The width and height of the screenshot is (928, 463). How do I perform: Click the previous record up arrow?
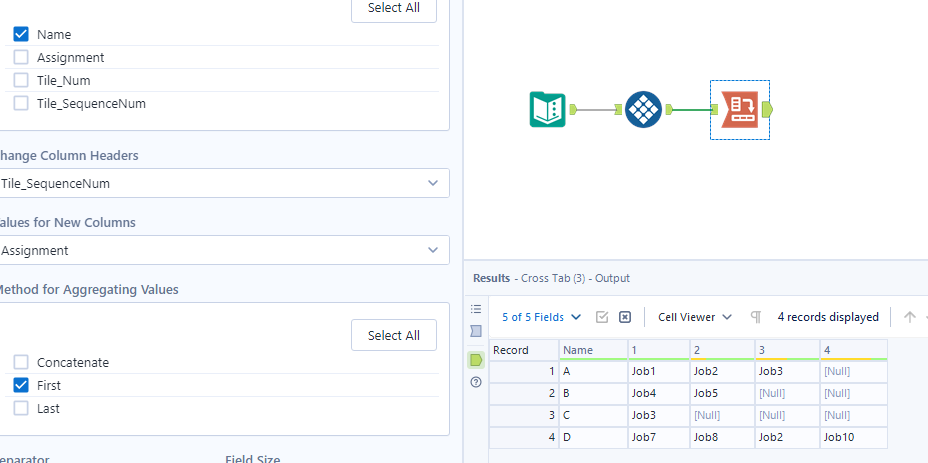(x=909, y=317)
